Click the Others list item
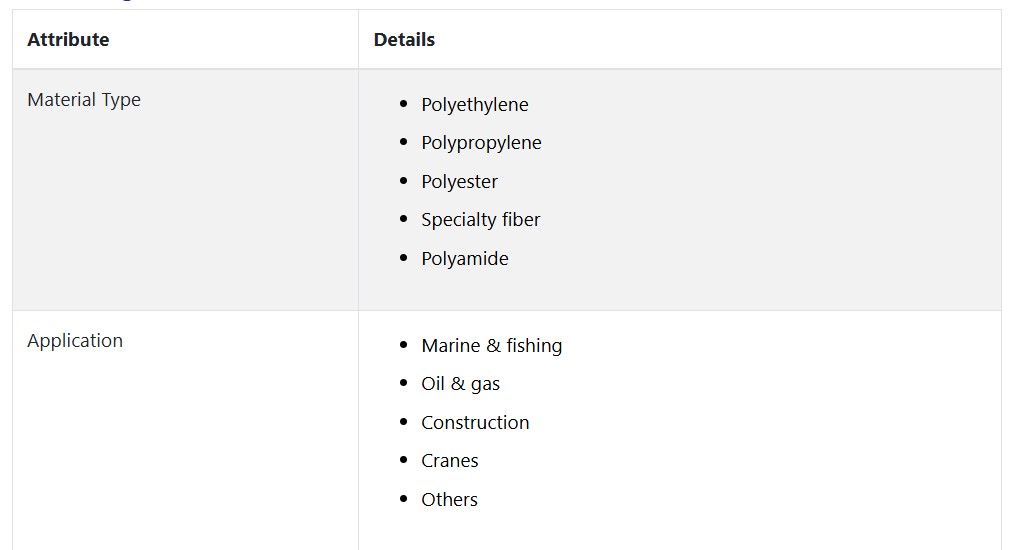 coord(450,500)
